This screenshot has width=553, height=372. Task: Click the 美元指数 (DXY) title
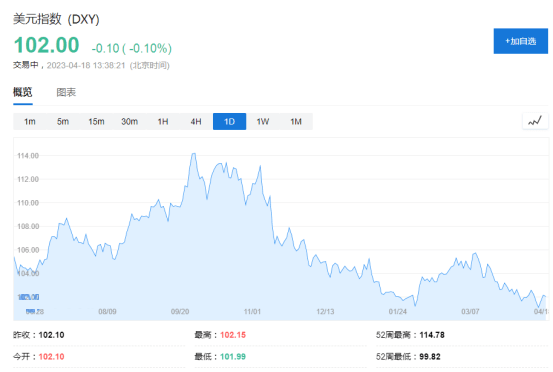click(x=56, y=19)
